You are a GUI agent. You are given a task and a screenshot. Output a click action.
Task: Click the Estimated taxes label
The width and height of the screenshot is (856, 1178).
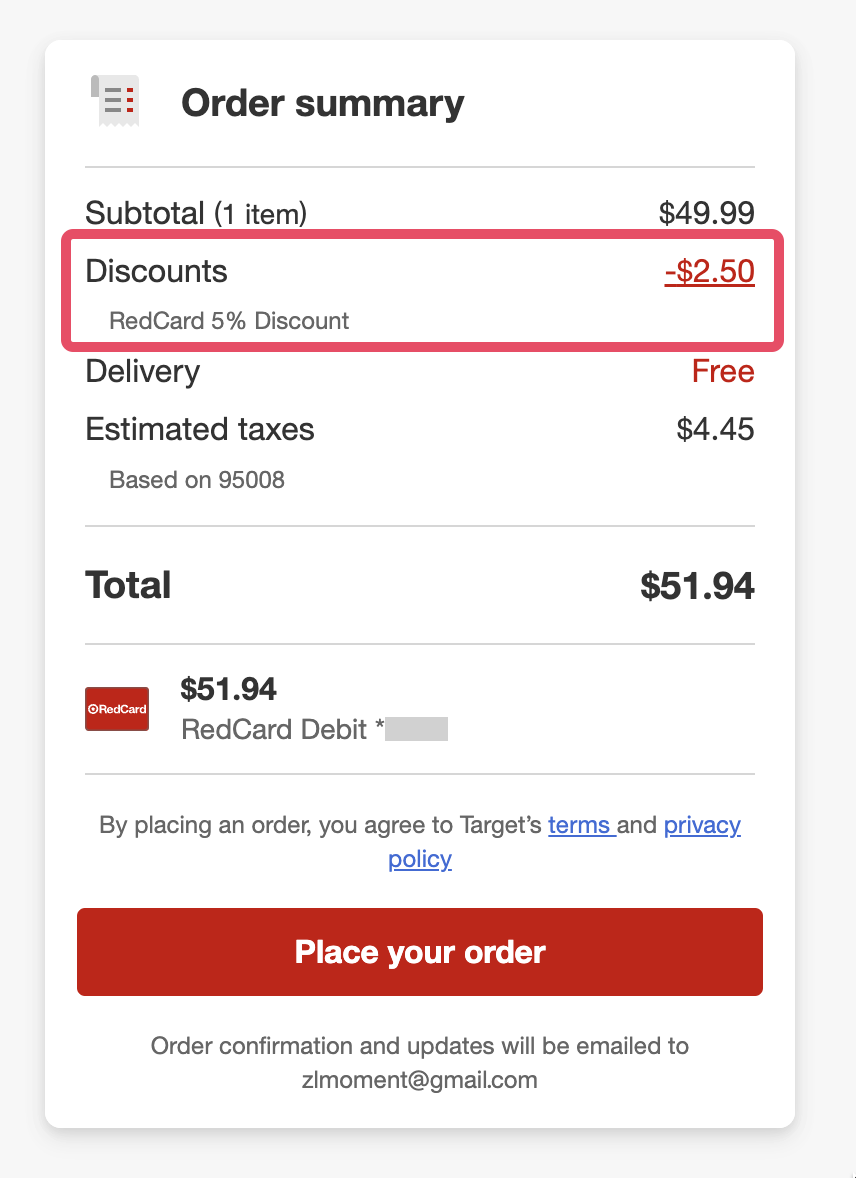coord(200,430)
